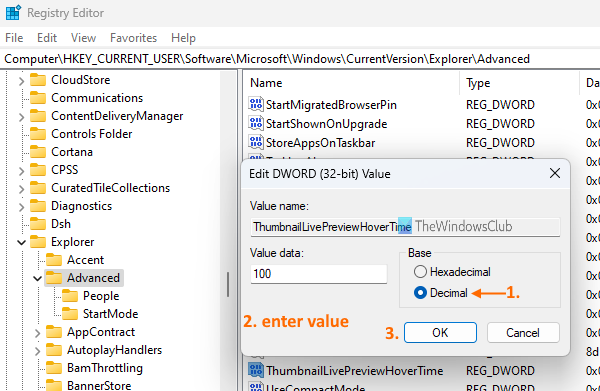Select the Diagnostics folder icon

[38, 206]
